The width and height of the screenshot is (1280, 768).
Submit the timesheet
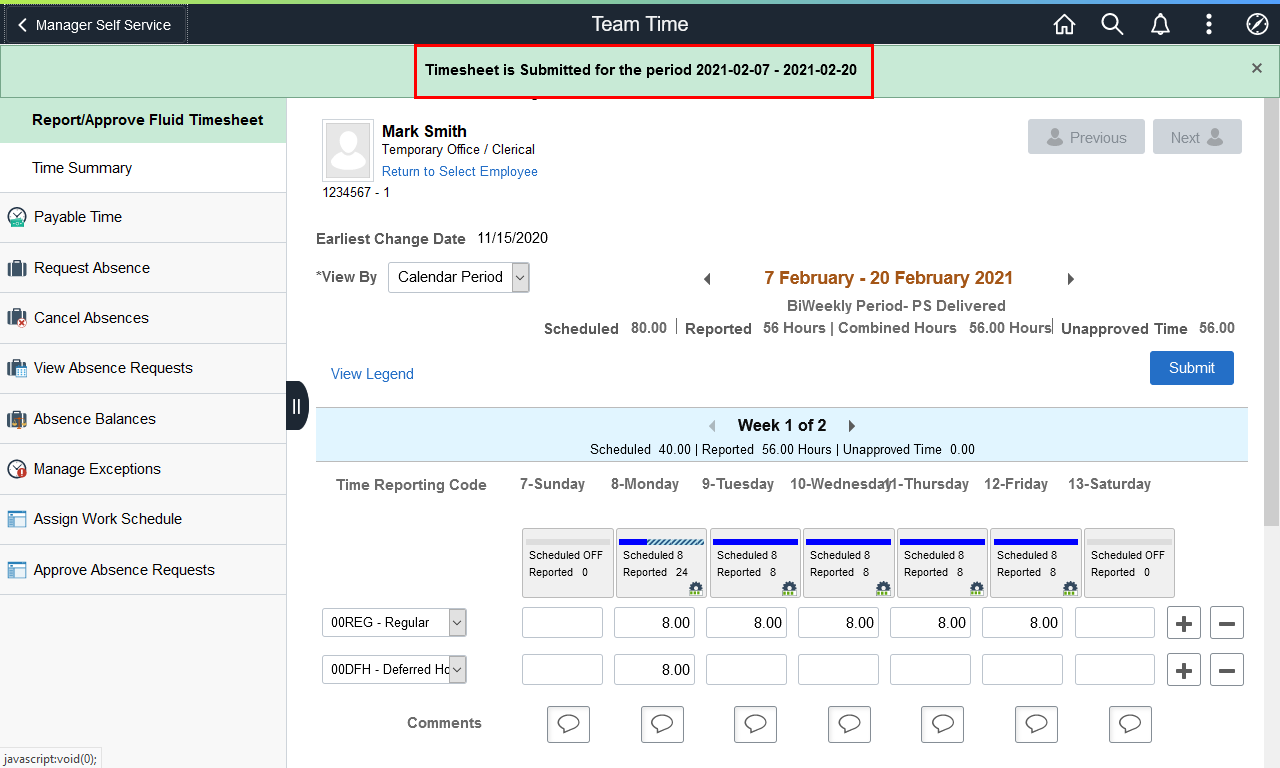1192,368
